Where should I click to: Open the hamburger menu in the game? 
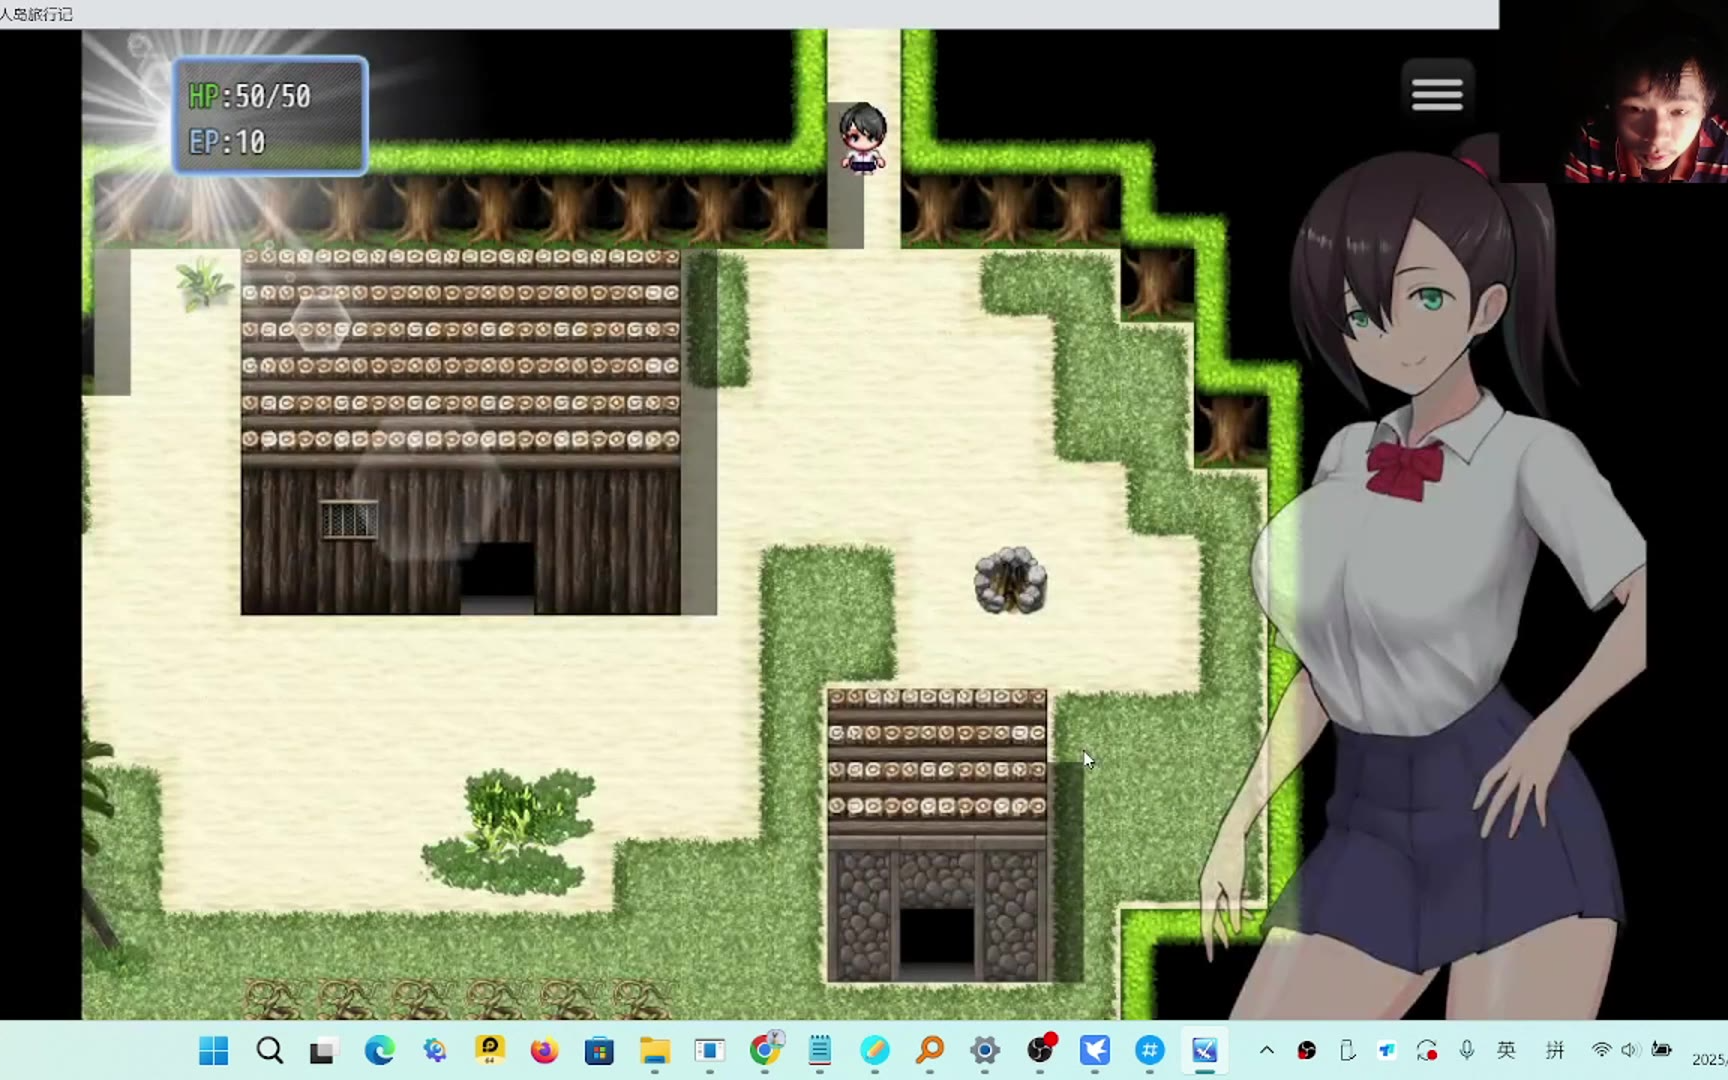[1437, 94]
